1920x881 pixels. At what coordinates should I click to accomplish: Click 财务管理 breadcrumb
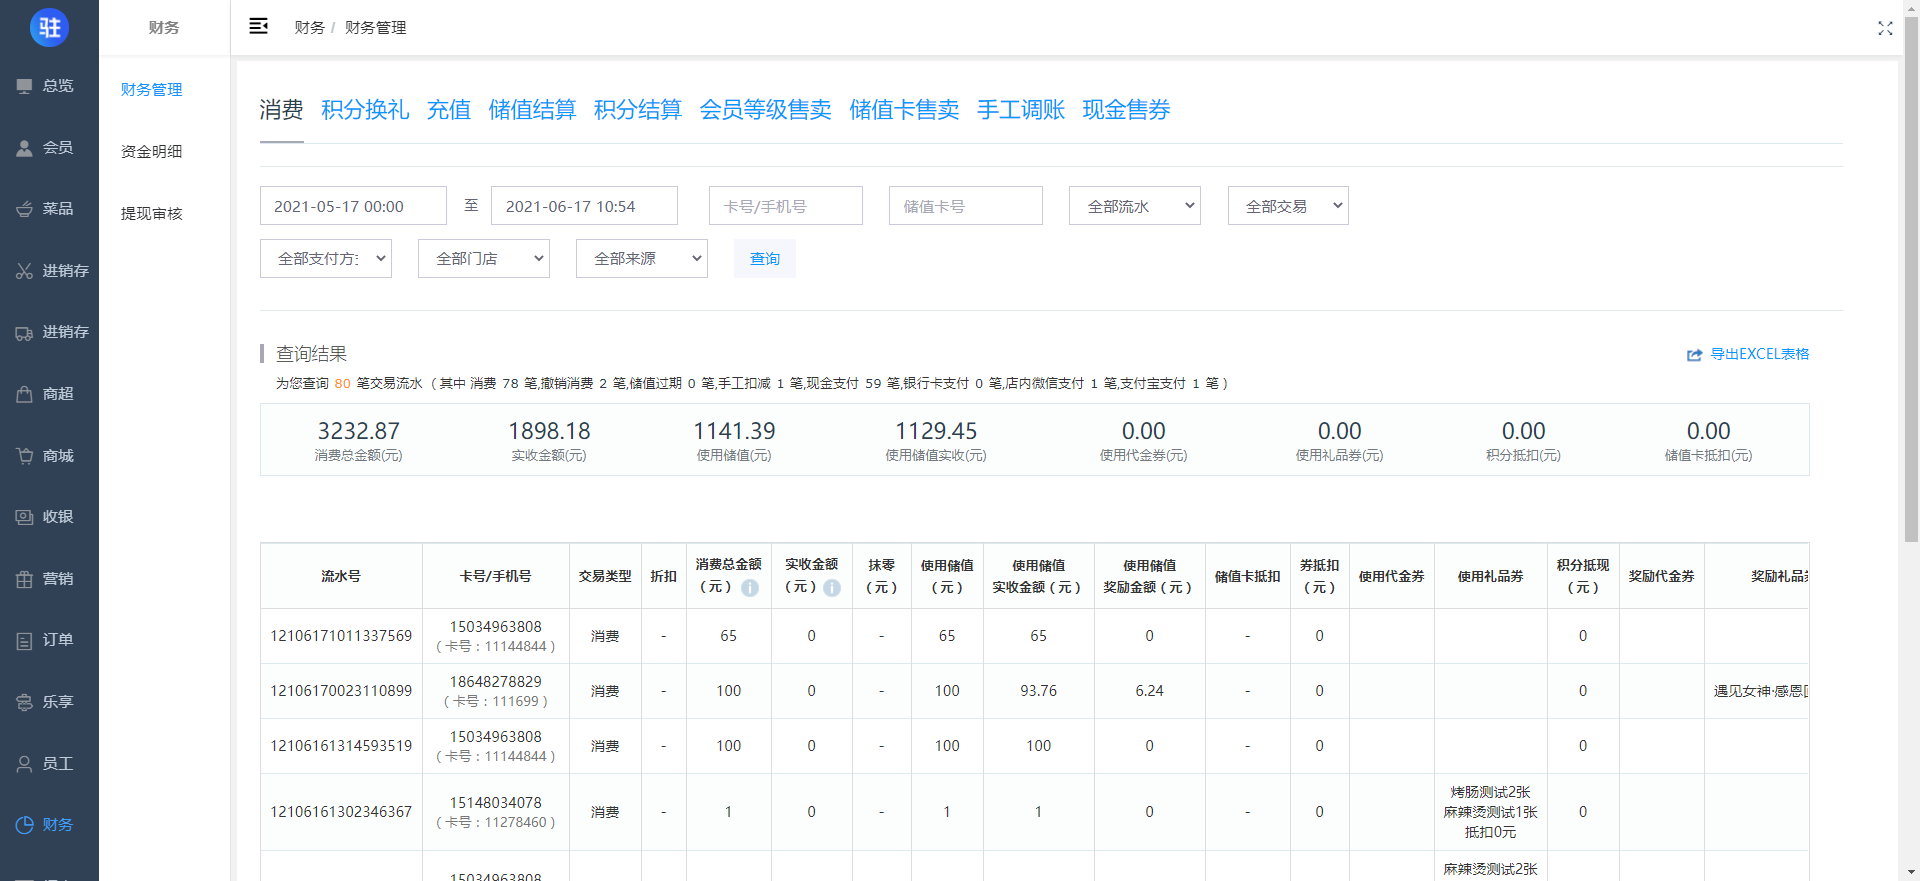coord(375,27)
